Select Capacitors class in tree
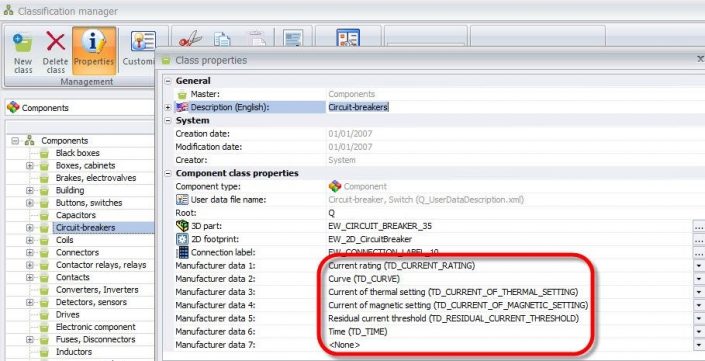 [x=76, y=215]
